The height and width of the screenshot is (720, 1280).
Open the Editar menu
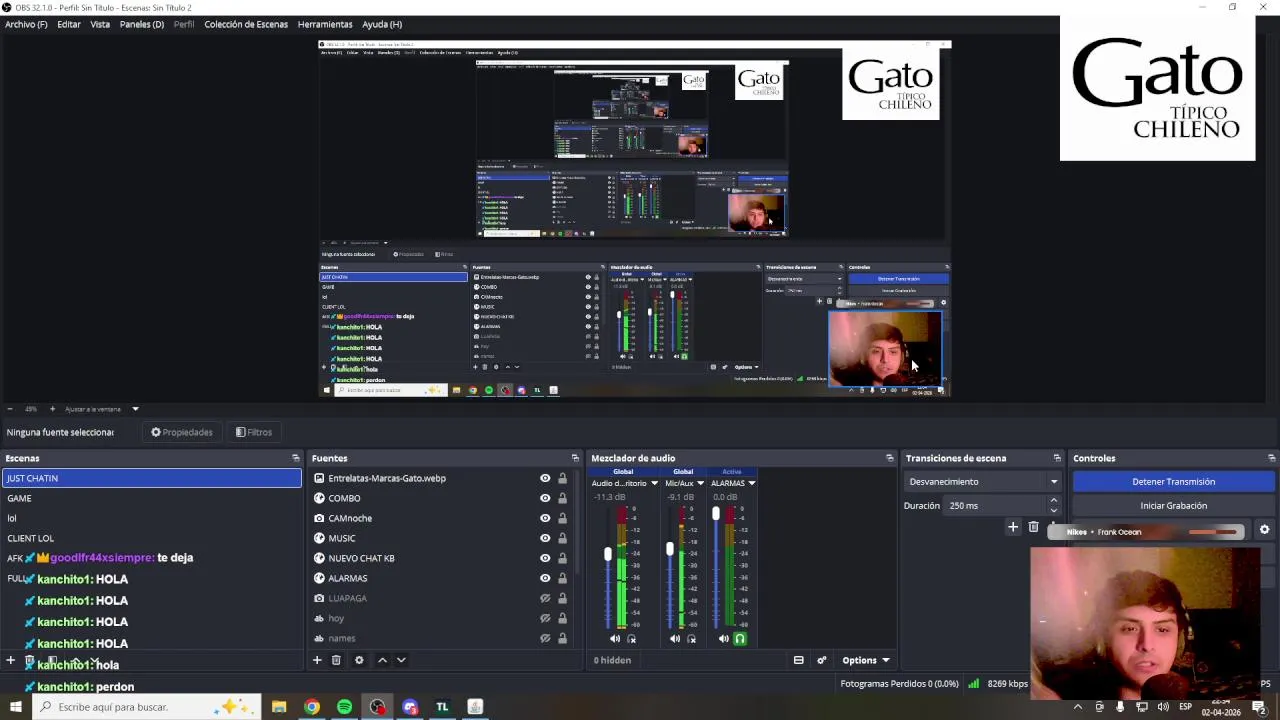click(x=69, y=24)
